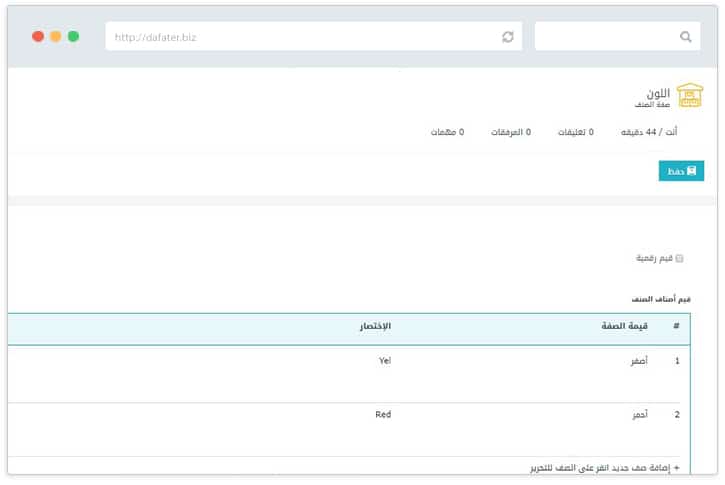Select the أصفر attribute value cell
The image size is (725, 485).
coord(637,360)
